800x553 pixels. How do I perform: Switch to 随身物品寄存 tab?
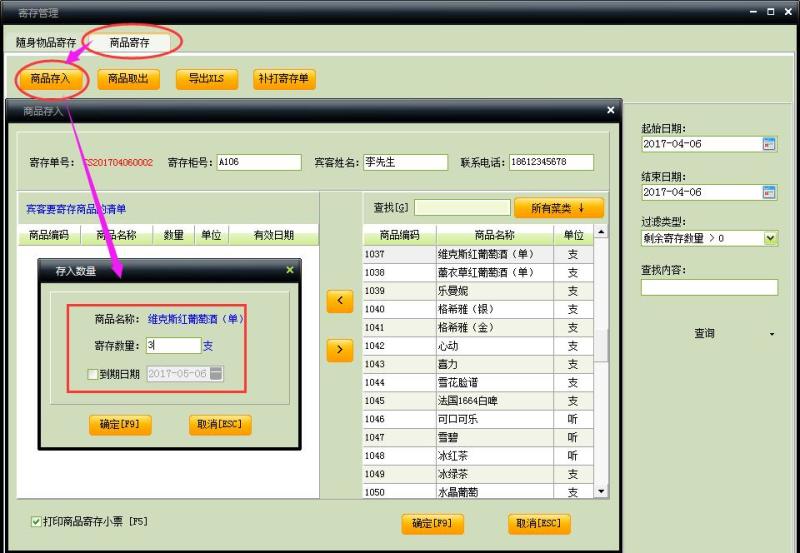(46, 43)
